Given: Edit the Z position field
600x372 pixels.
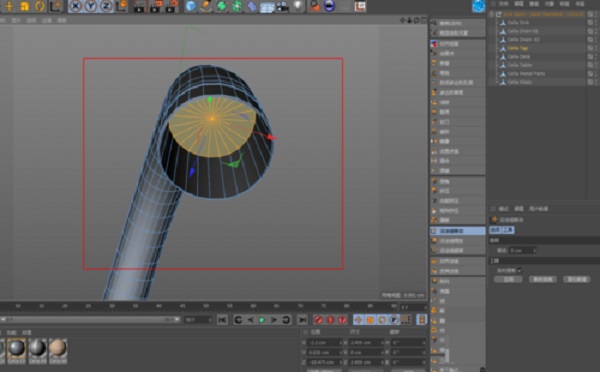Looking at the screenshot, I should click(x=324, y=362).
